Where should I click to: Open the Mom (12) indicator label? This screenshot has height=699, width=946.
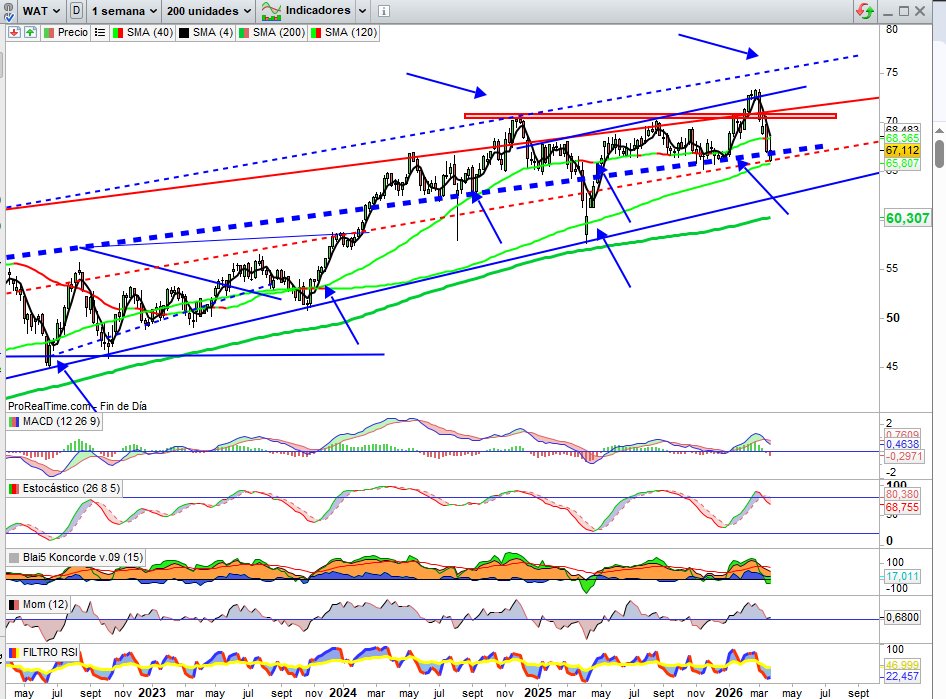point(45,604)
